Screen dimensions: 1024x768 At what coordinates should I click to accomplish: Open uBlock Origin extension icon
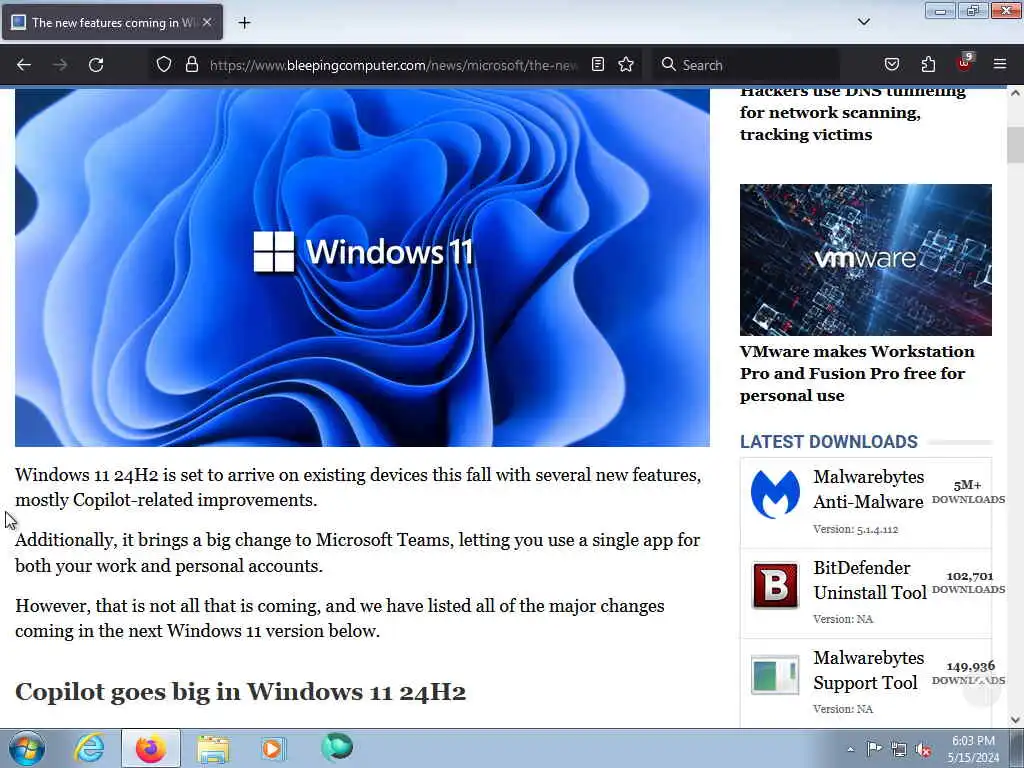click(964, 63)
